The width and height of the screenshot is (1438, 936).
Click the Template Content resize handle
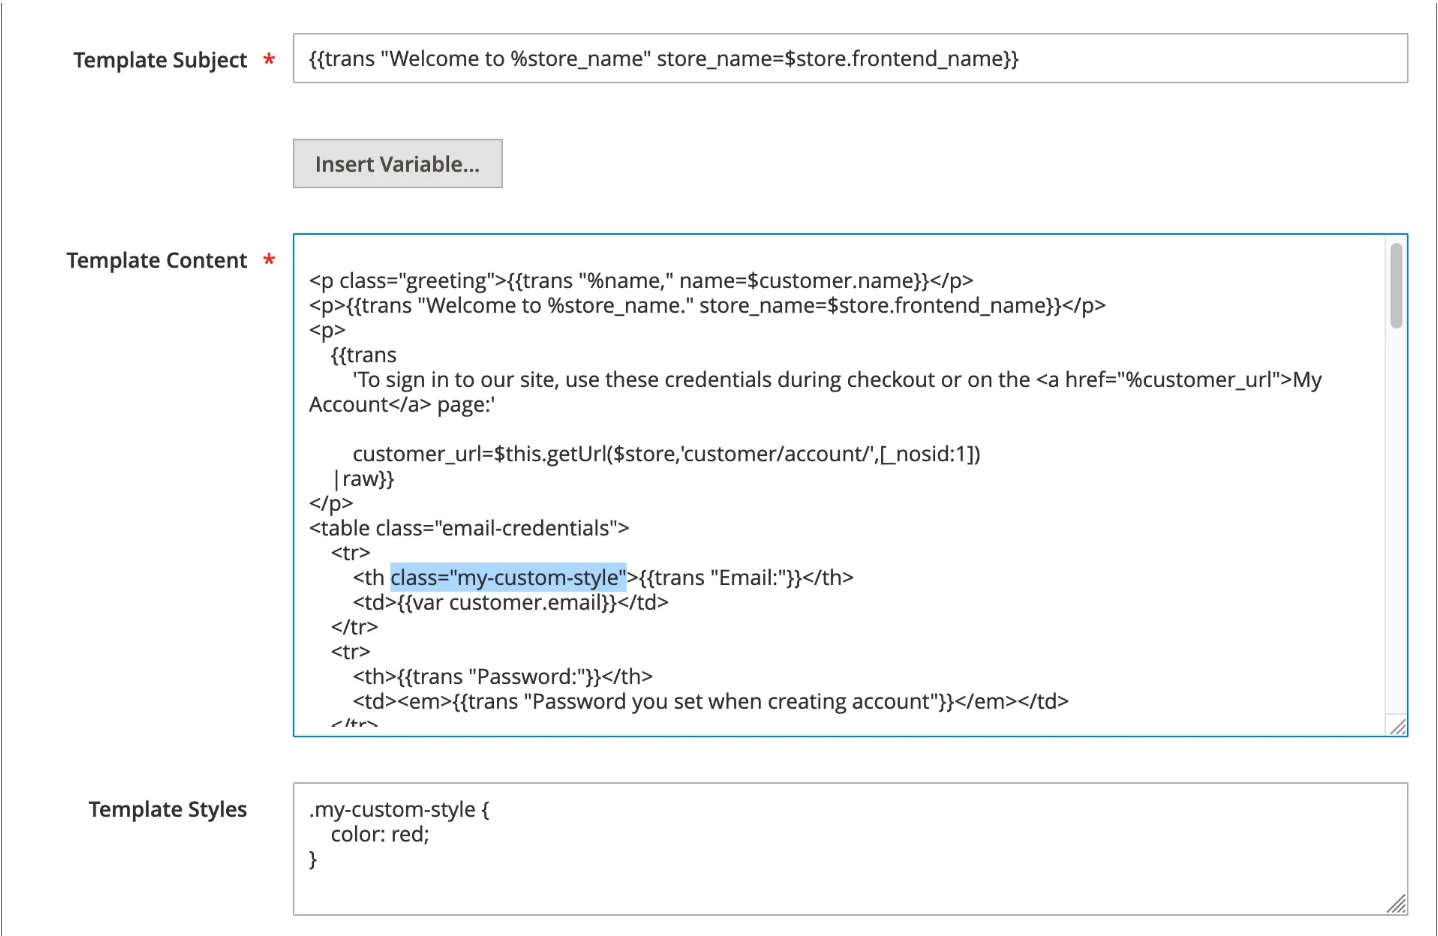1397,726
